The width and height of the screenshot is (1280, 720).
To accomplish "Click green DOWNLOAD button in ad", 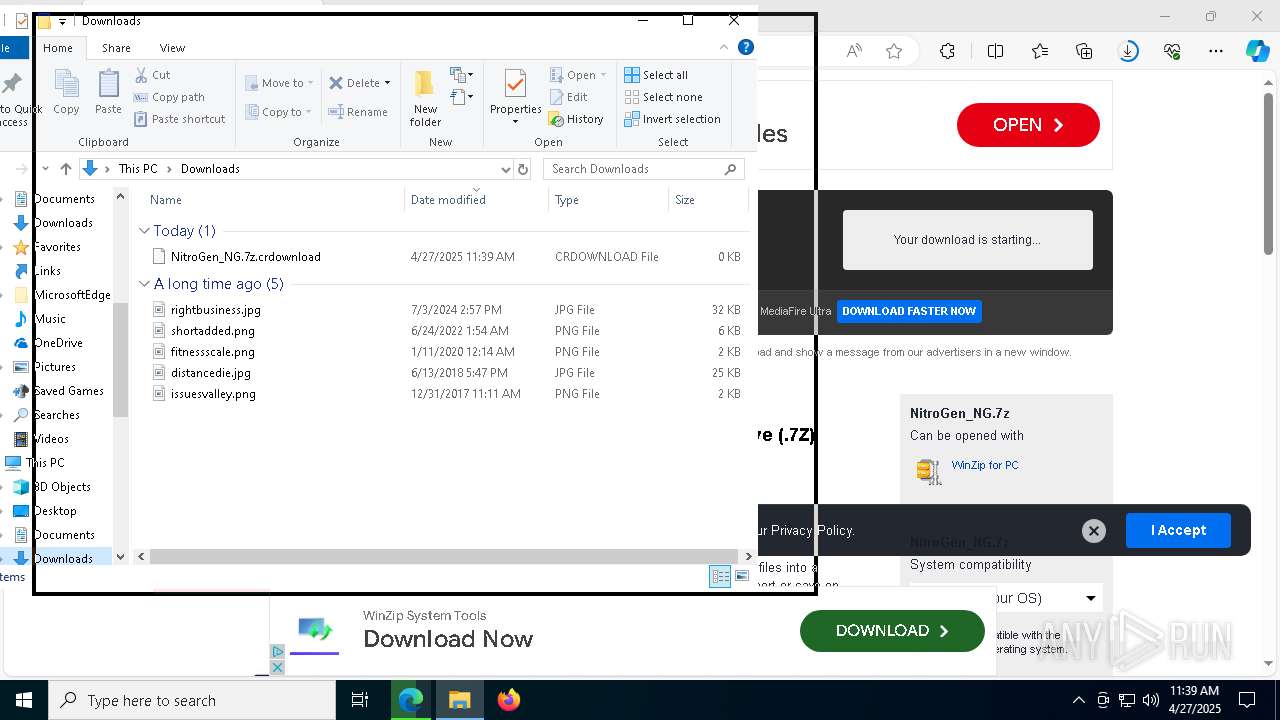I will click(892, 631).
